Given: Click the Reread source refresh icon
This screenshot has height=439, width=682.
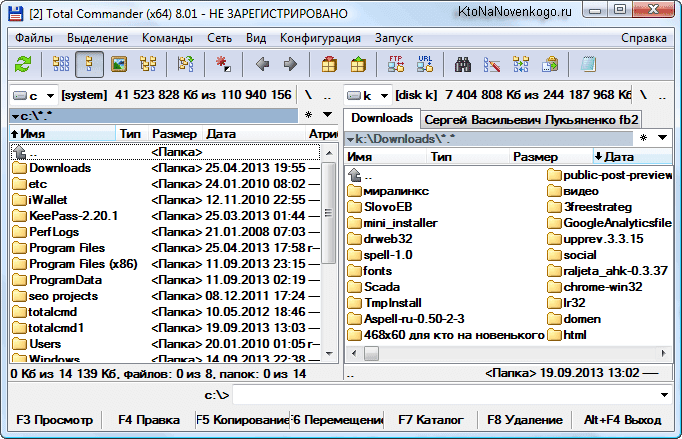Looking at the screenshot, I should [23, 64].
